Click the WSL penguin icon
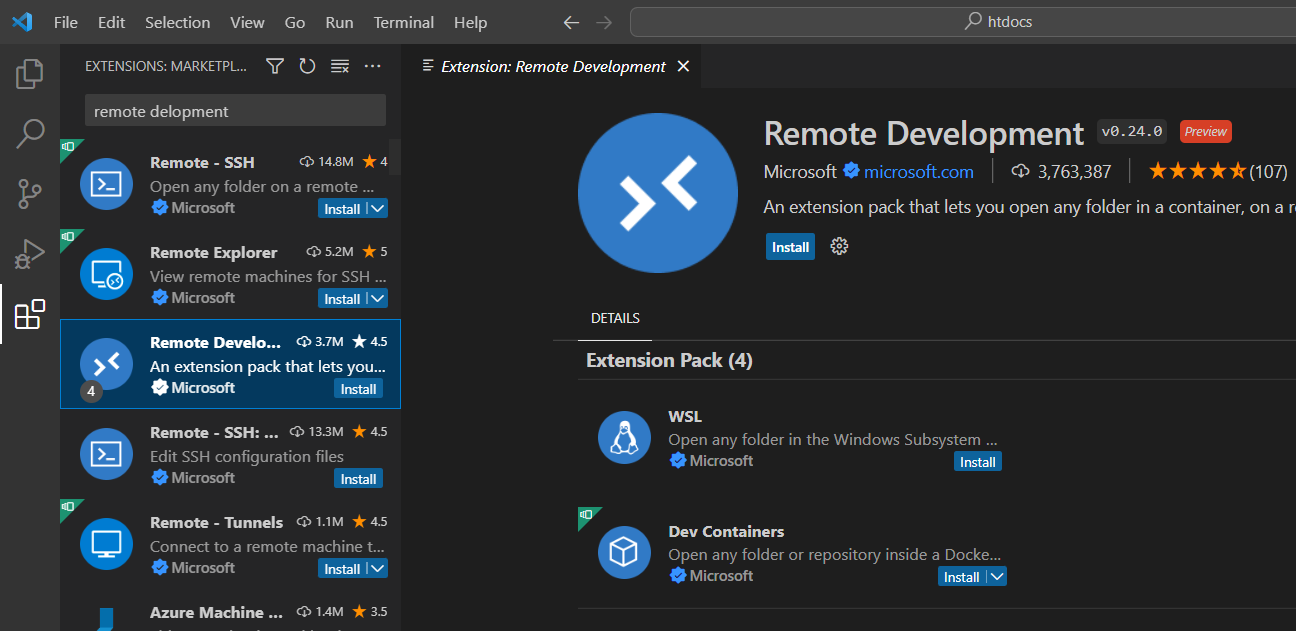This screenshot has width=1296, height=631. tap(624, 438)
